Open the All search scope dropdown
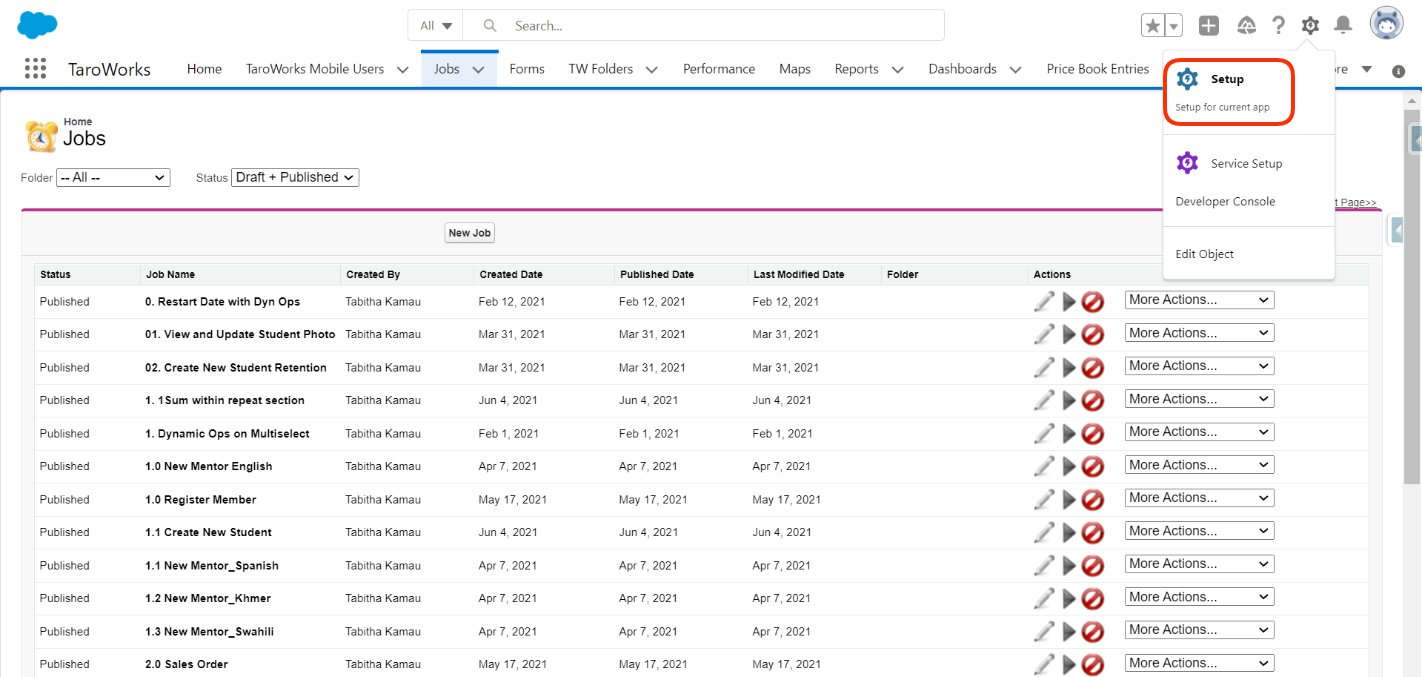The width and height of the screenshot is (1422, 677). click(437, 26)
